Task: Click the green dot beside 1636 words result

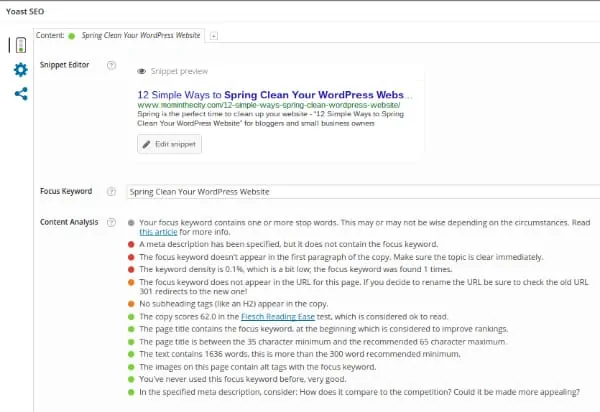Action: coord(131,354)
